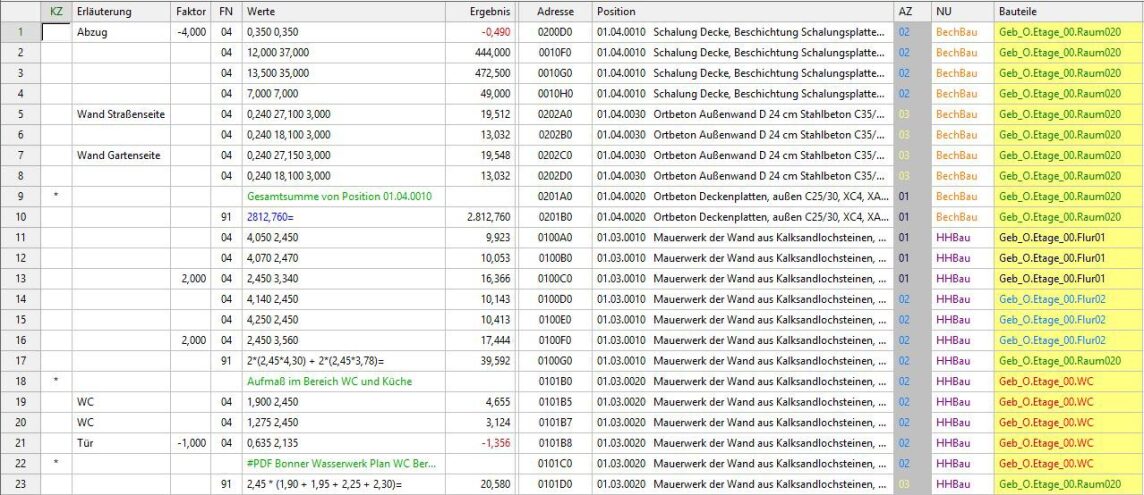This screenshot has height=495, width=1144.
Task: Click the 'Tür' explanation cell
Action: tap(121, 443)
